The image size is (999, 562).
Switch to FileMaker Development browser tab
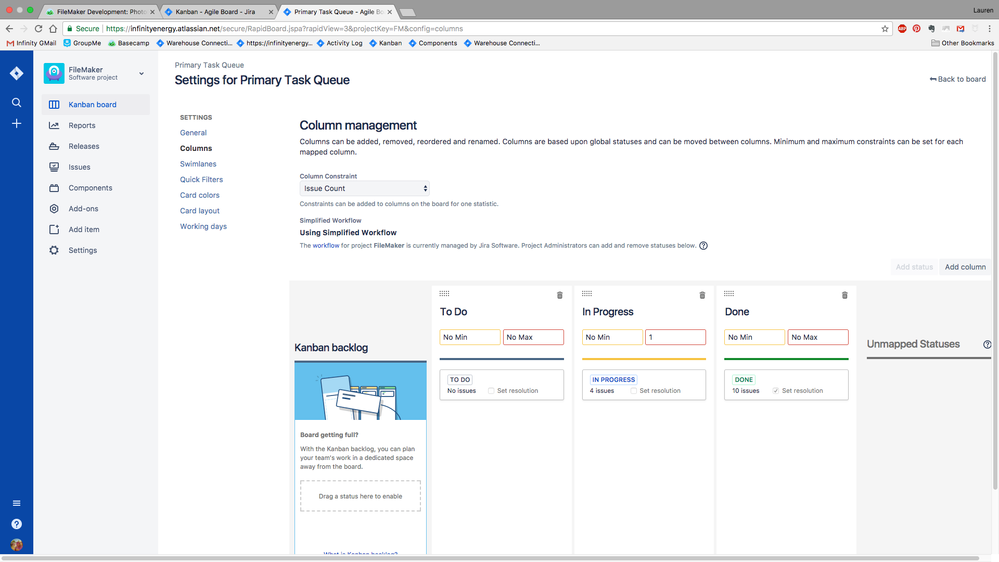coord(101,11)
